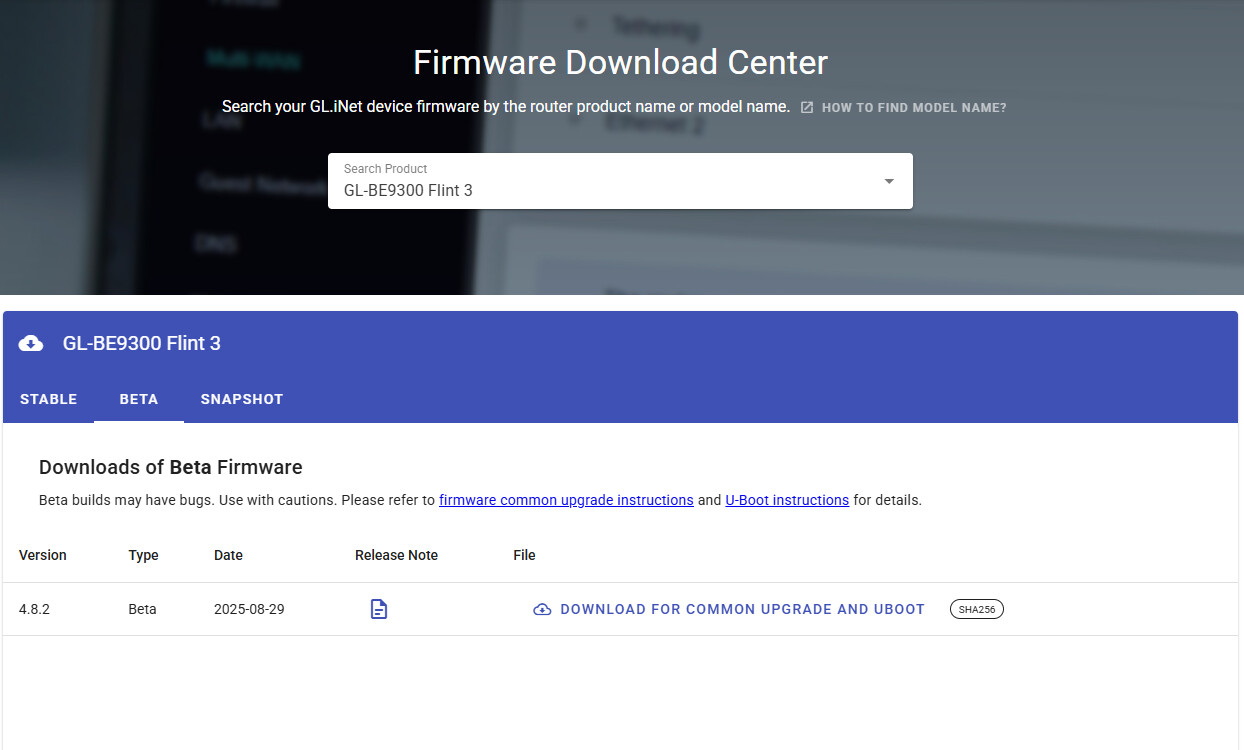Select the BETA tab
The image size is (1244, 750).
(x=139, y=399)
